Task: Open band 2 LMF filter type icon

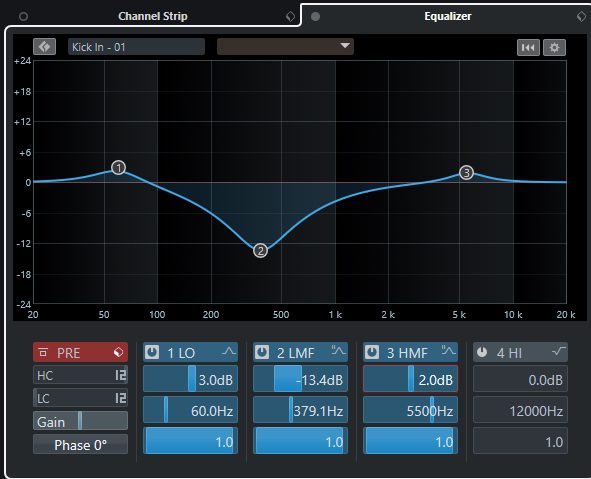Action: pos(338,351)
